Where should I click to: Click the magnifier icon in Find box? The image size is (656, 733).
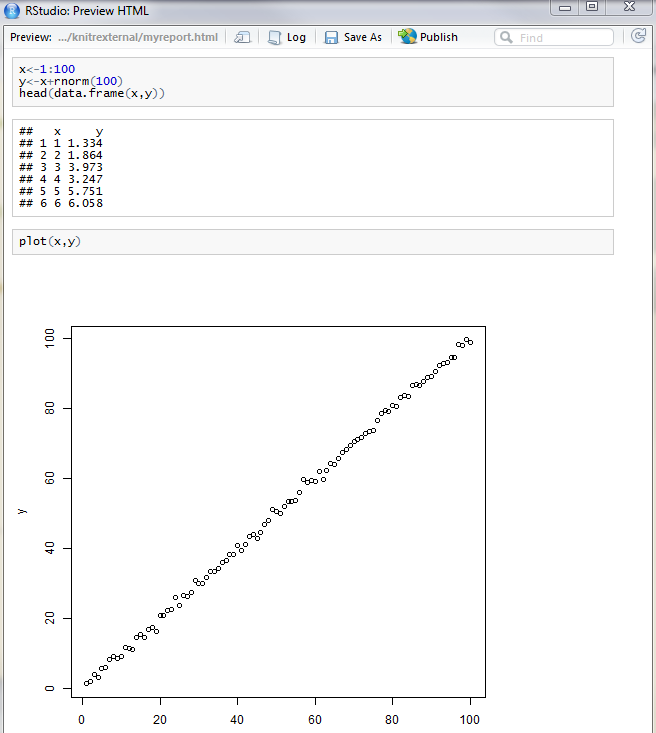click(506, 37)
